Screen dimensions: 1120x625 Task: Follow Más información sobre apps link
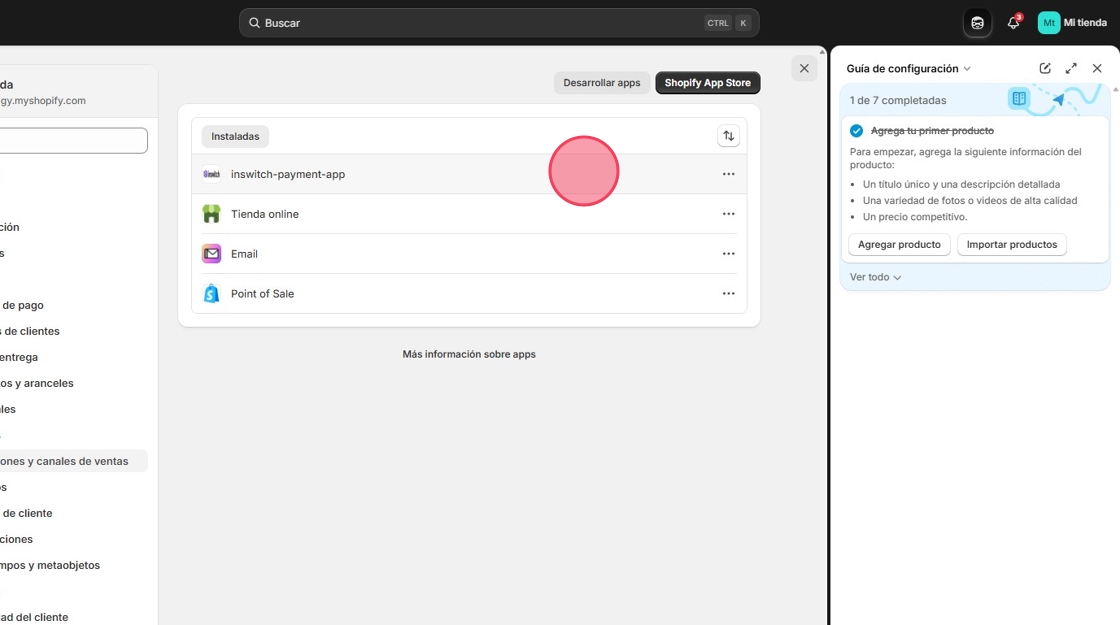pyautogui.click(x=469, y=354)
